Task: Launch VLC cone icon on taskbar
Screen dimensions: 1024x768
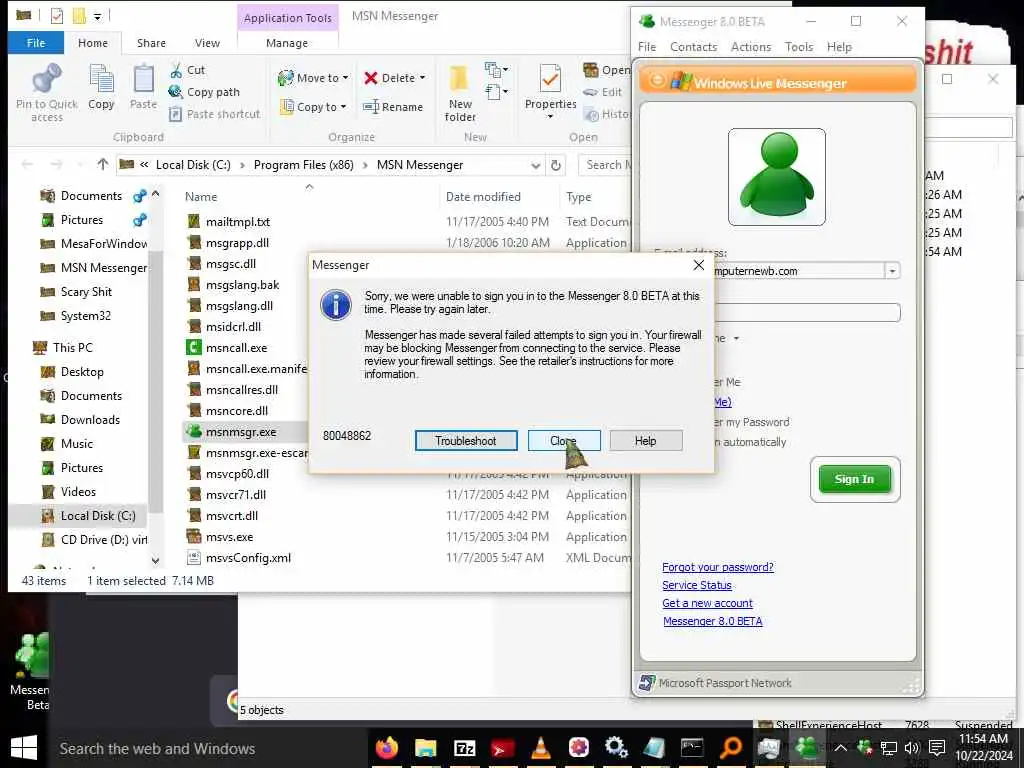Action: tap(541, 747)
